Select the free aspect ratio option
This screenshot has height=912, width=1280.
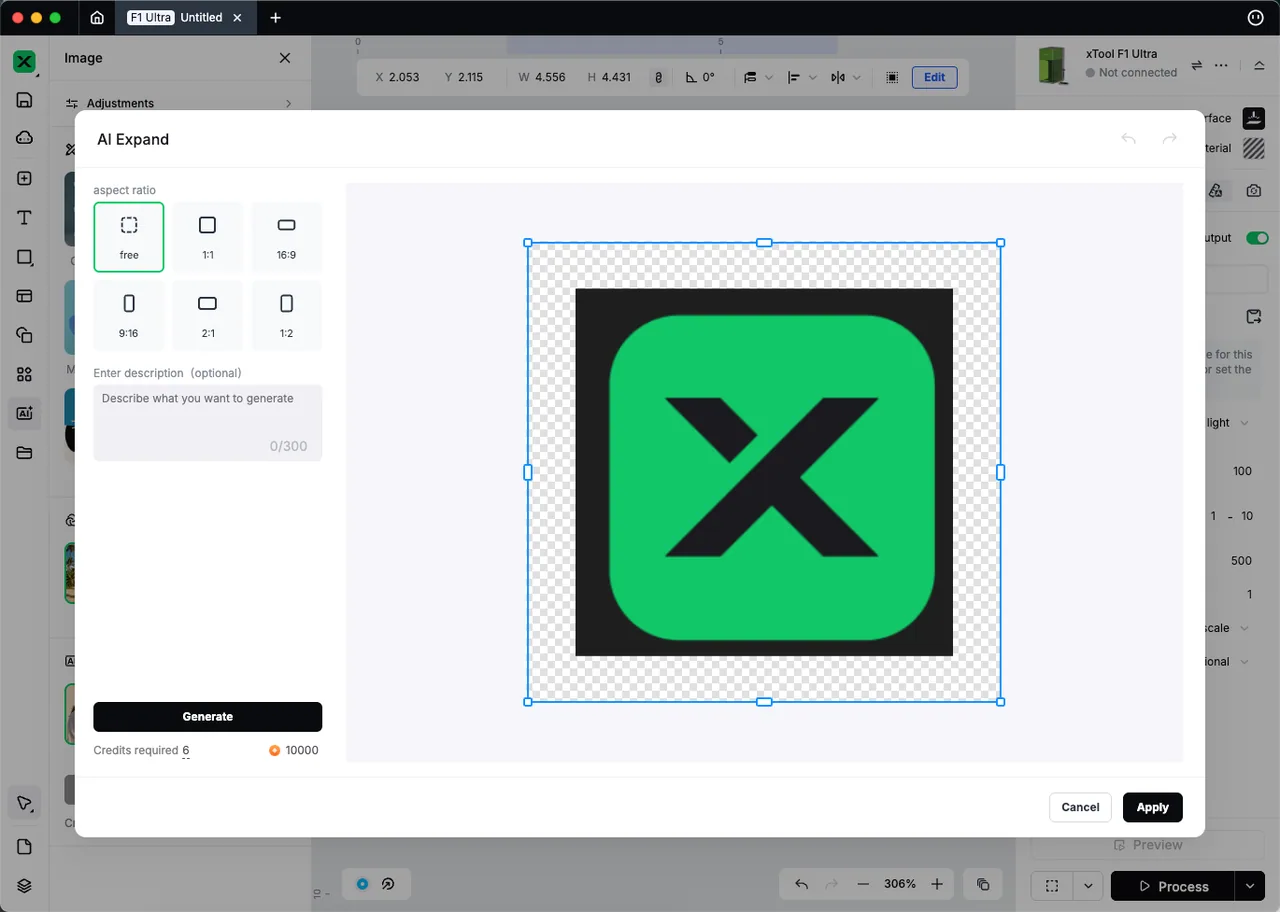pos(129,237)
